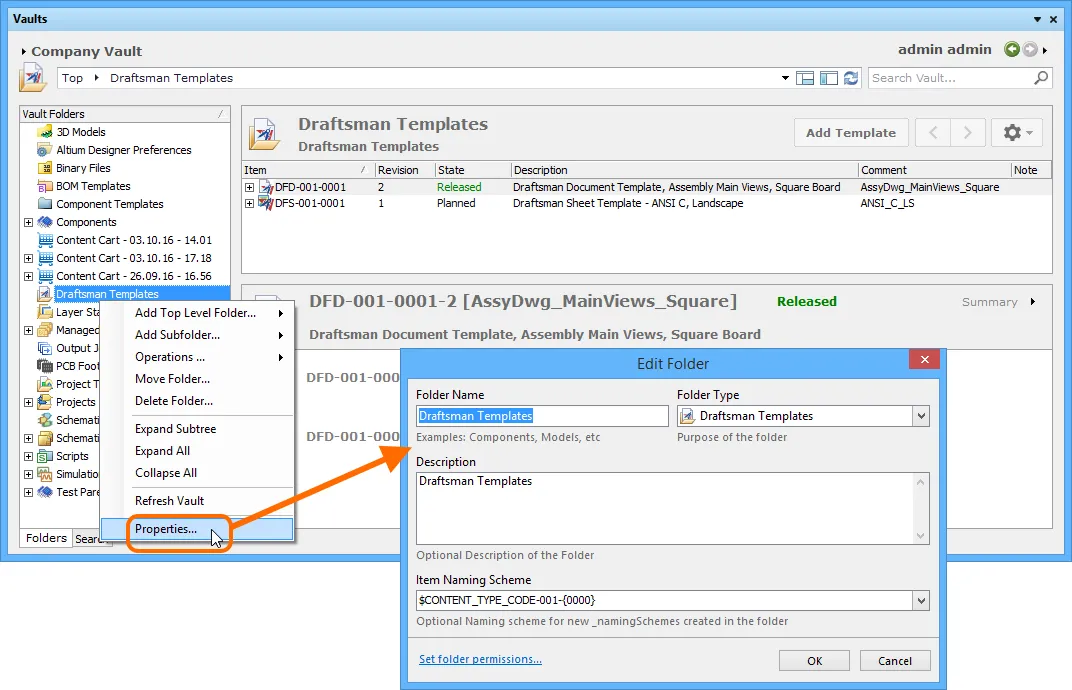Click the PCB Footprints folder icon
This screenshot has height=690, width=1072.
(x=45, y=366)
